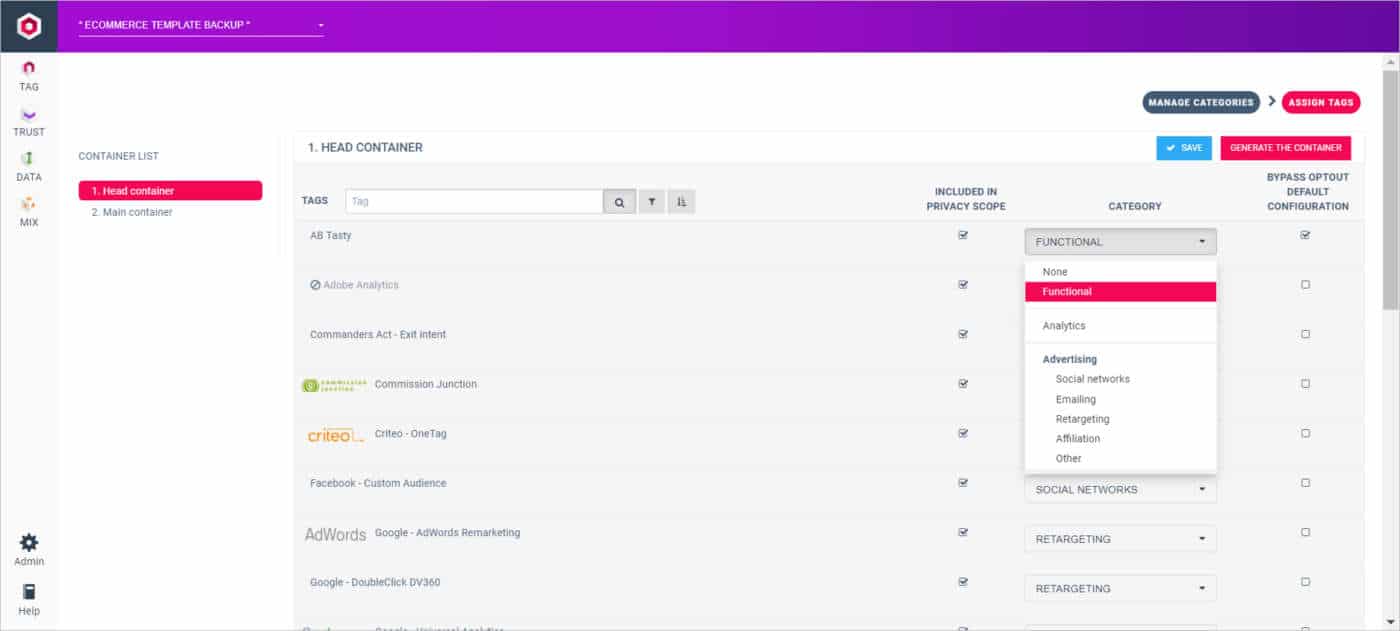Image resolution: width=1400 pixels, height=631 pixels.
Task: Click the page vertical scrollbar
Action: click(x=1391, y=190)
